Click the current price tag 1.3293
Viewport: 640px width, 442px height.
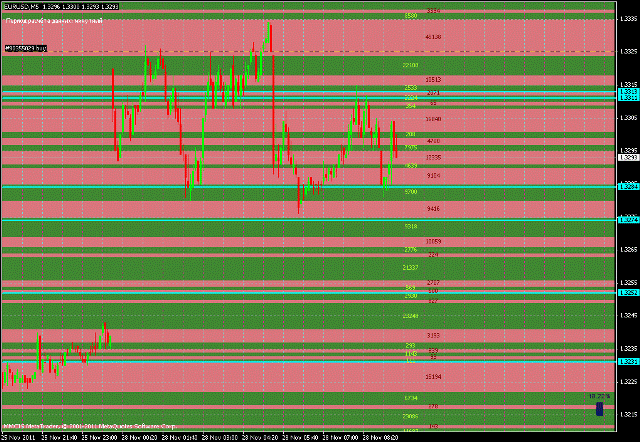point(629,158)
